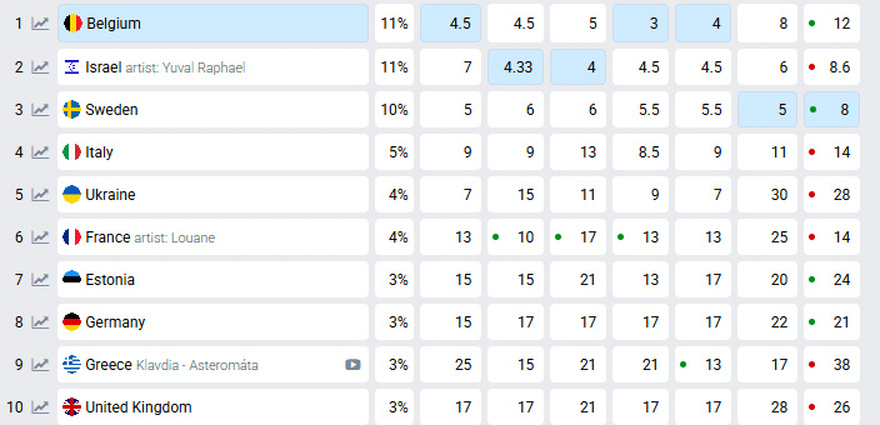
Task: Click the trend graph icon beside Israel
Action: (40, 67)
